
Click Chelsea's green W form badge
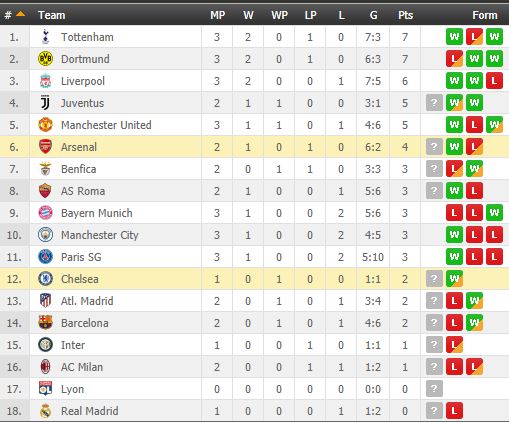454,279
